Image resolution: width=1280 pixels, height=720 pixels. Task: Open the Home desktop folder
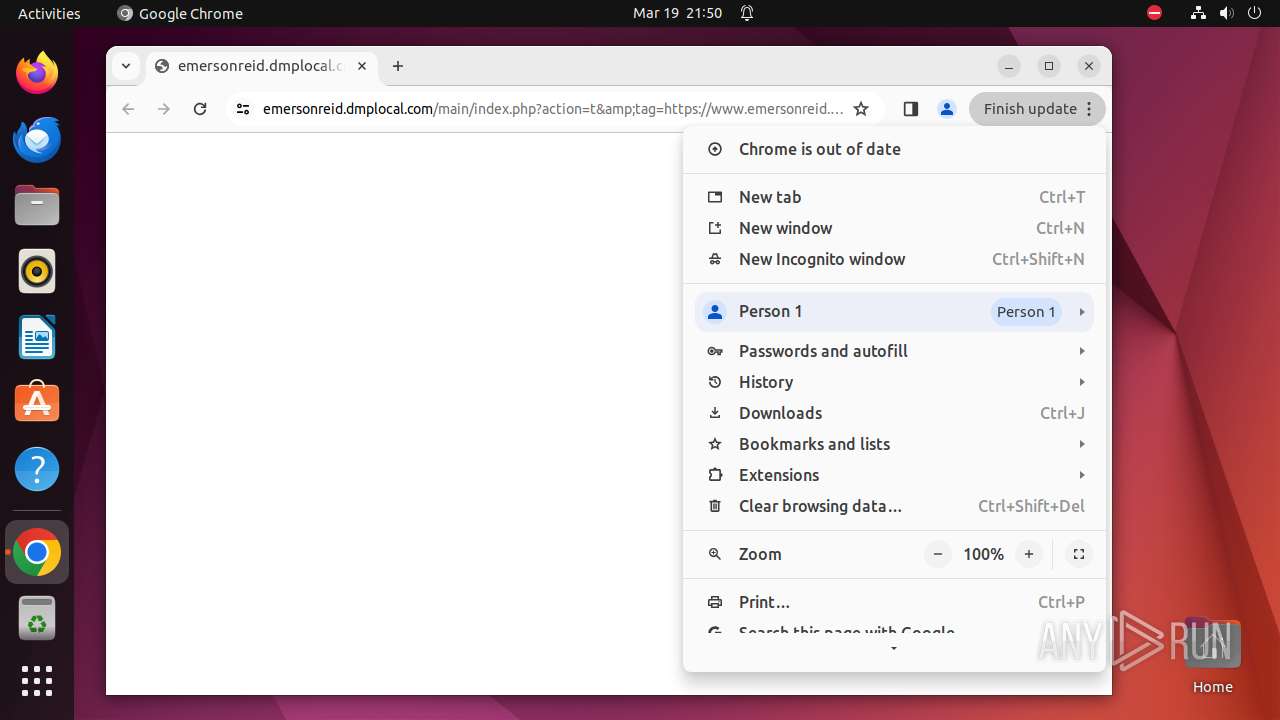tap(1212, 656)
